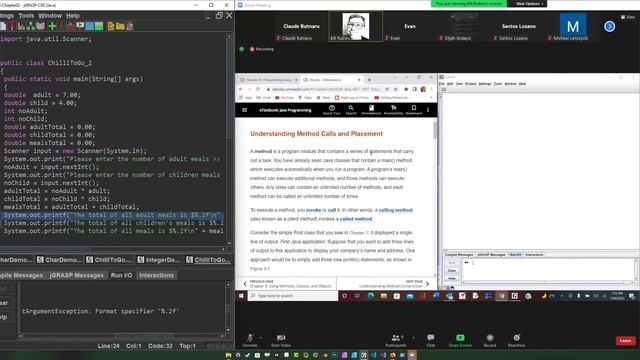Click the red Leave button

(625, 340)
